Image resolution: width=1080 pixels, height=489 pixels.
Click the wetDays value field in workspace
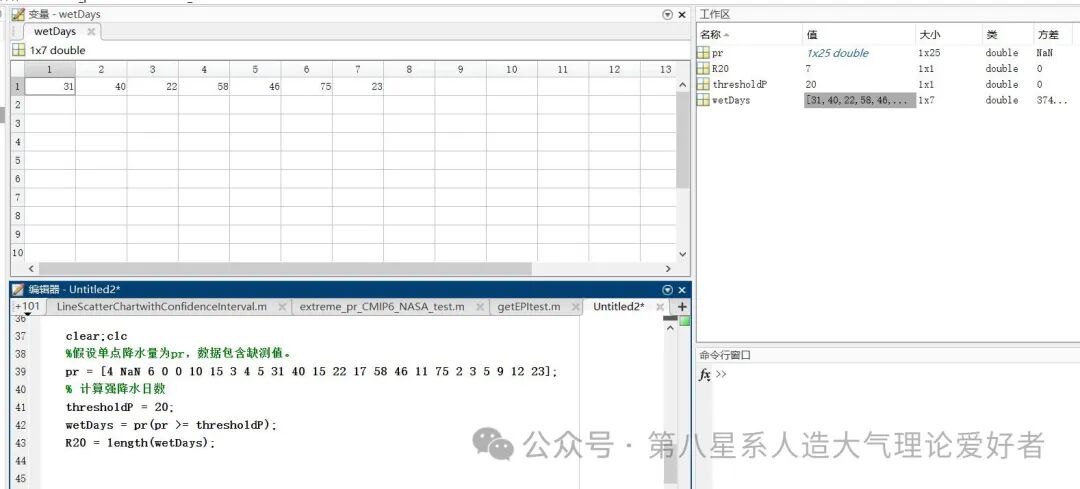(x=860, y=101)
